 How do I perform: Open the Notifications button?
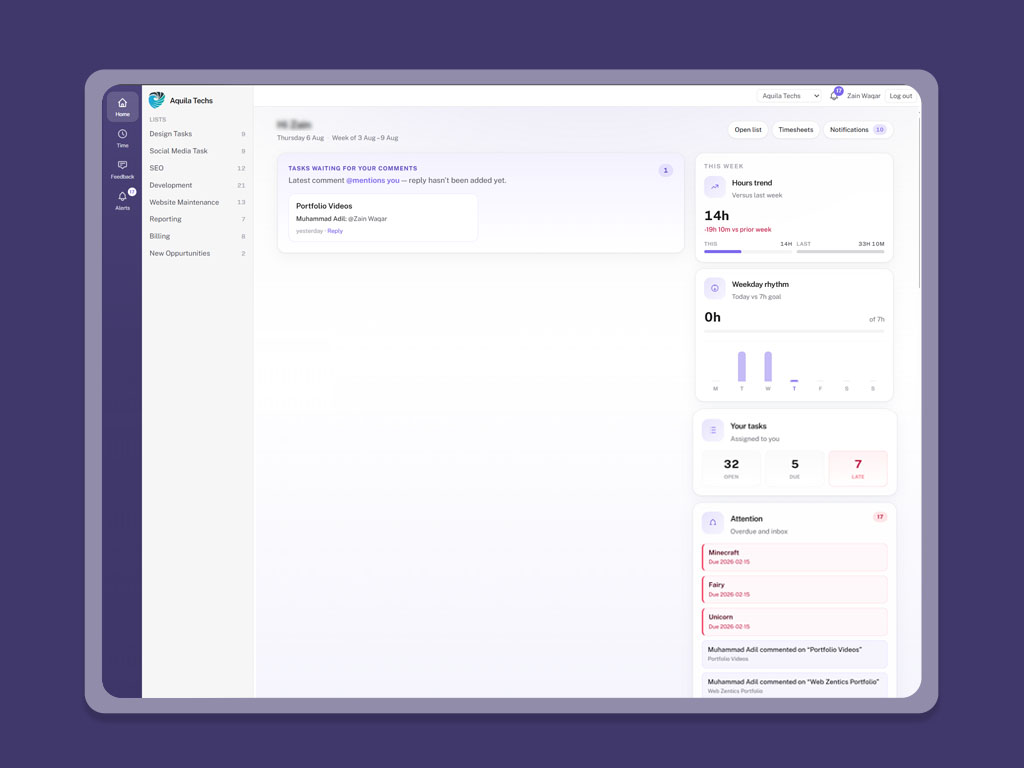coord(857,130)
